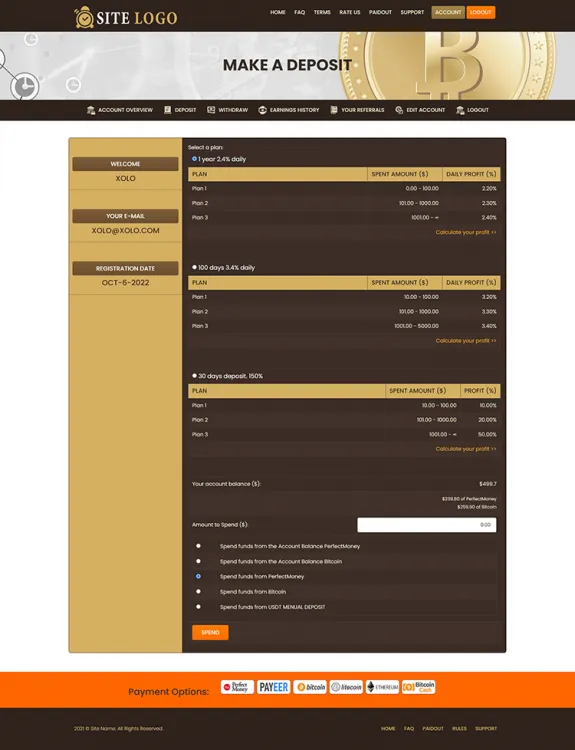
Task: Click the 50.00% profit cell
Action: pos(487,434)
